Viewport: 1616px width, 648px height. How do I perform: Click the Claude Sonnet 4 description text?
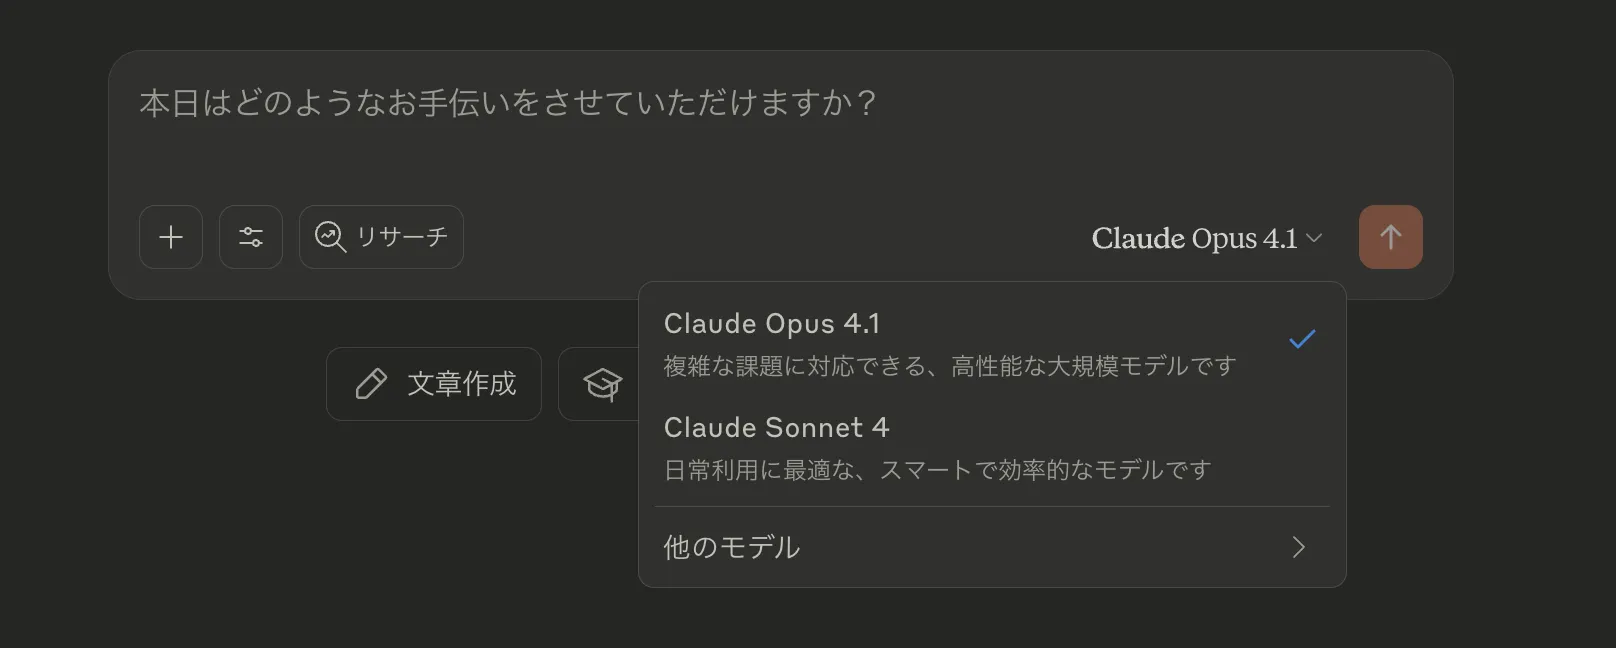[x=936, y=468]
